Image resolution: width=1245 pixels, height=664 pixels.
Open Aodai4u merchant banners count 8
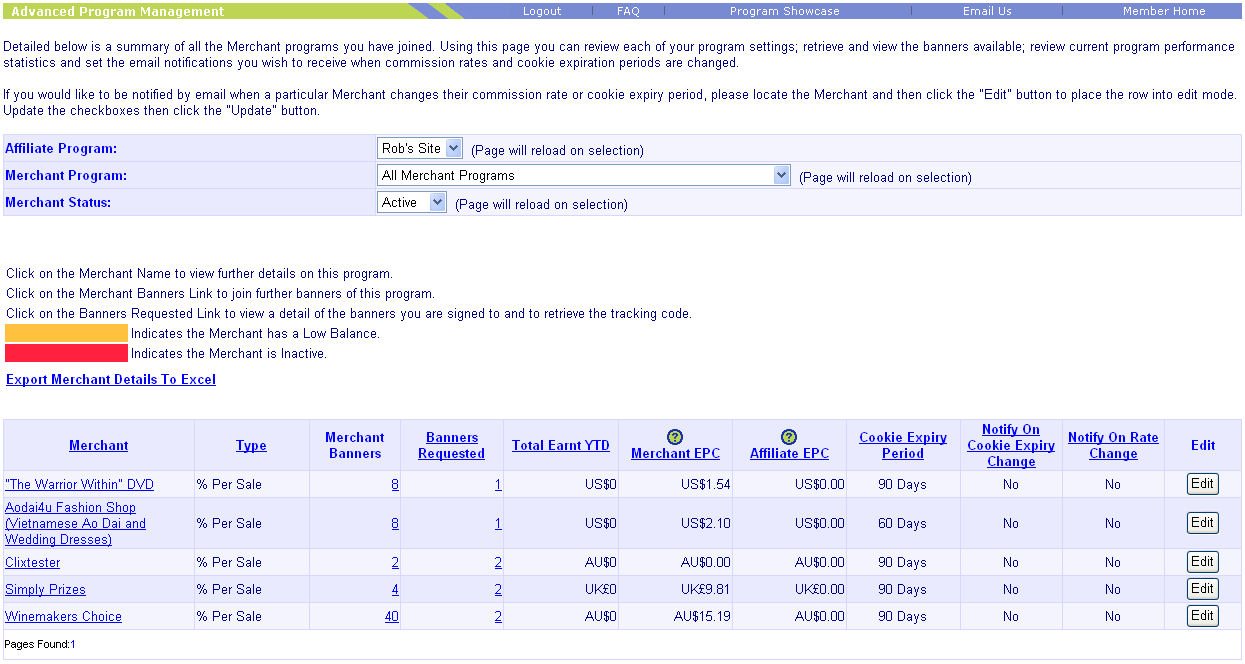click(395, 523)
